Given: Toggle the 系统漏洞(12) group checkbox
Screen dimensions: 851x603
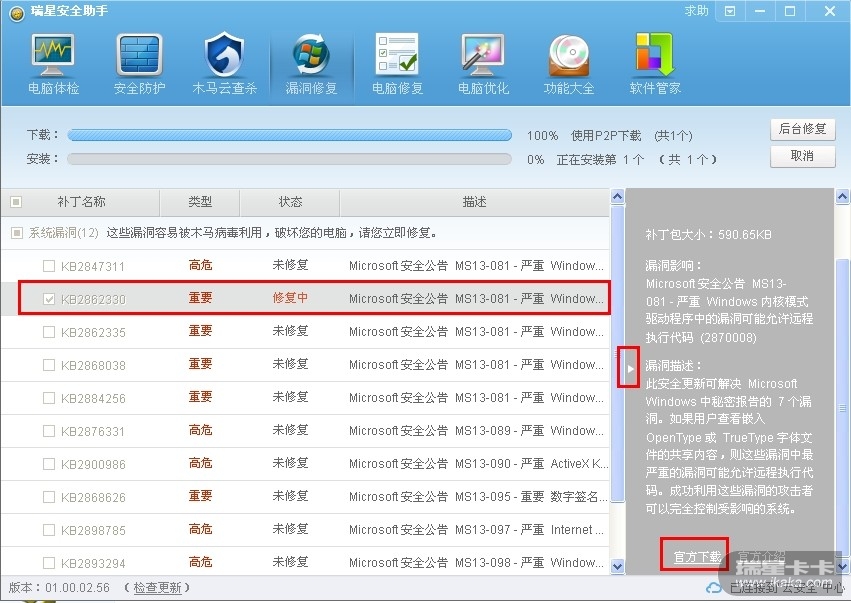Looking at the screenshot, I should (17, 233).
